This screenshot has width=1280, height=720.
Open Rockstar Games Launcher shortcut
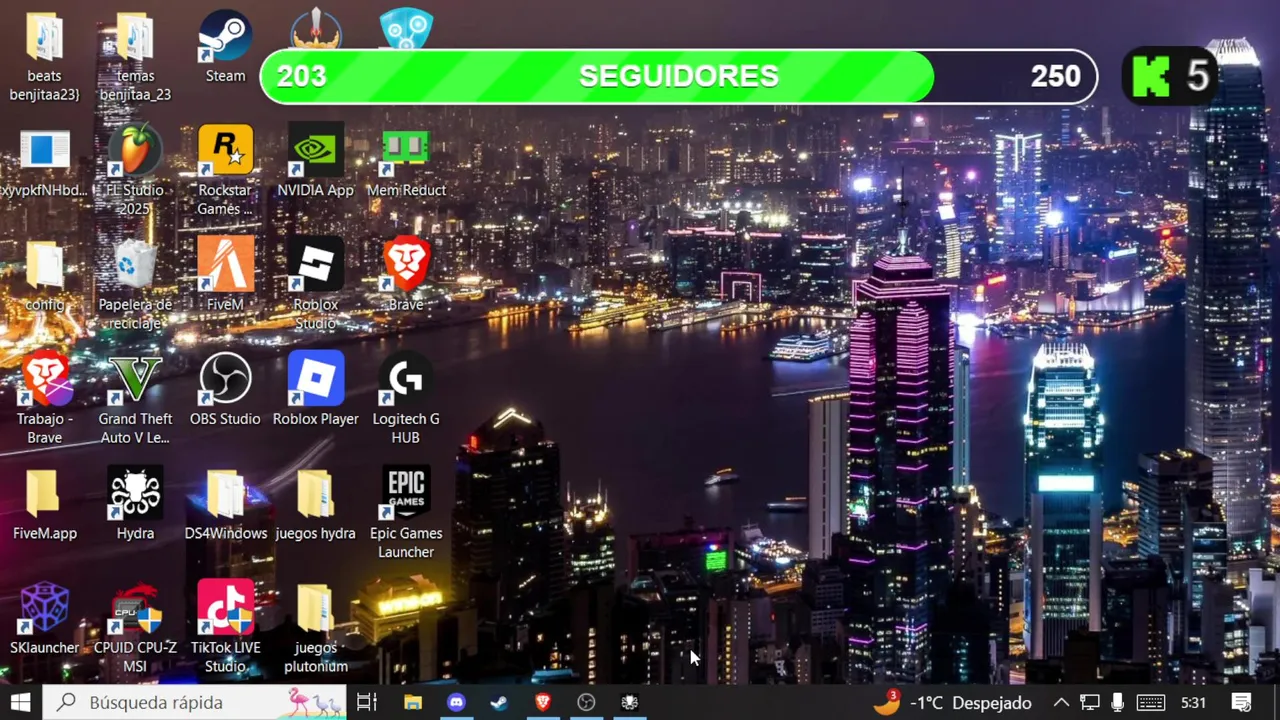tap(225, 170)
